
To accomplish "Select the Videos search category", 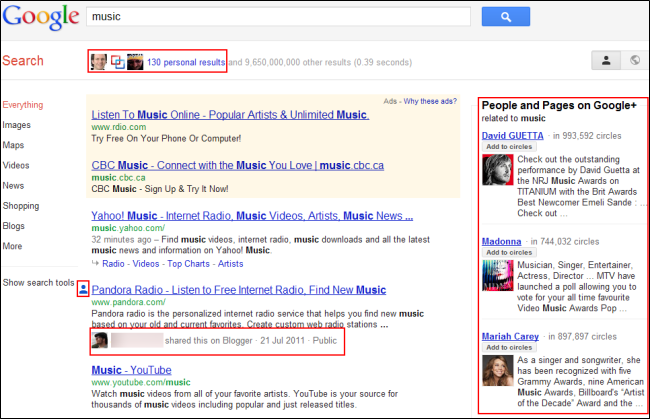I will [x=16, y=165].
